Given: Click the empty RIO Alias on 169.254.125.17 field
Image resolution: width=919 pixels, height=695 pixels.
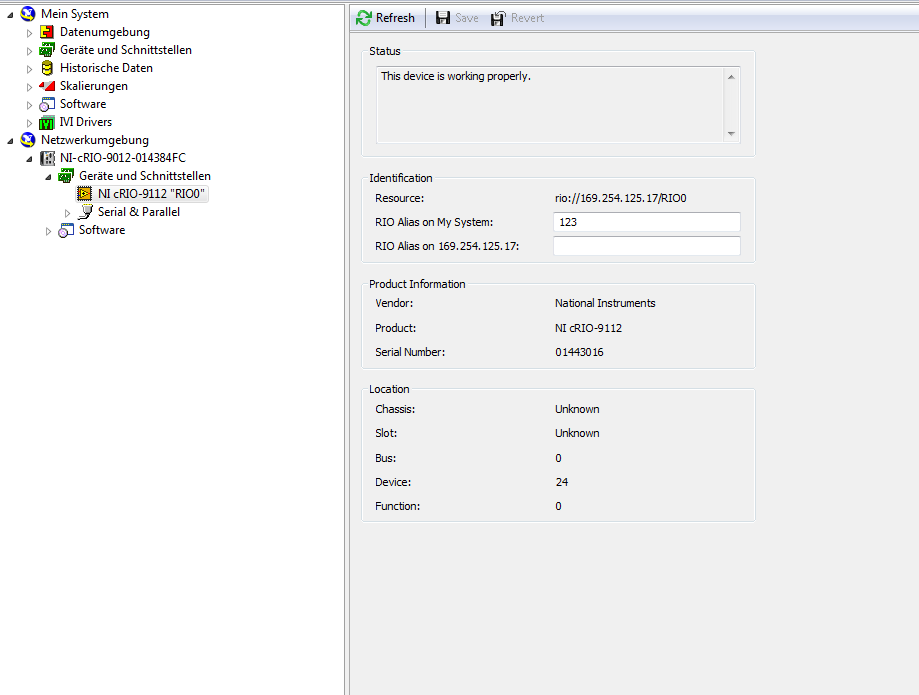Looking at the screenshot, I should pos(646,246).
